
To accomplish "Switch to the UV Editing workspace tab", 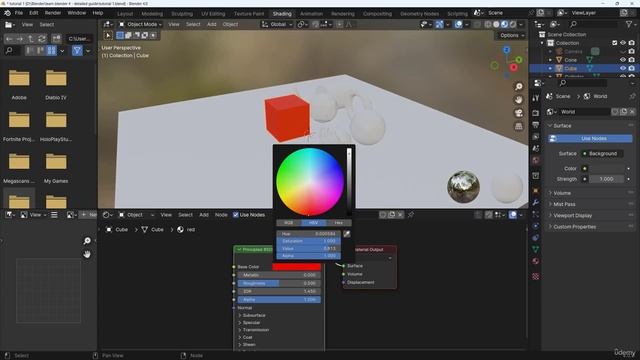I will (213, 14).
